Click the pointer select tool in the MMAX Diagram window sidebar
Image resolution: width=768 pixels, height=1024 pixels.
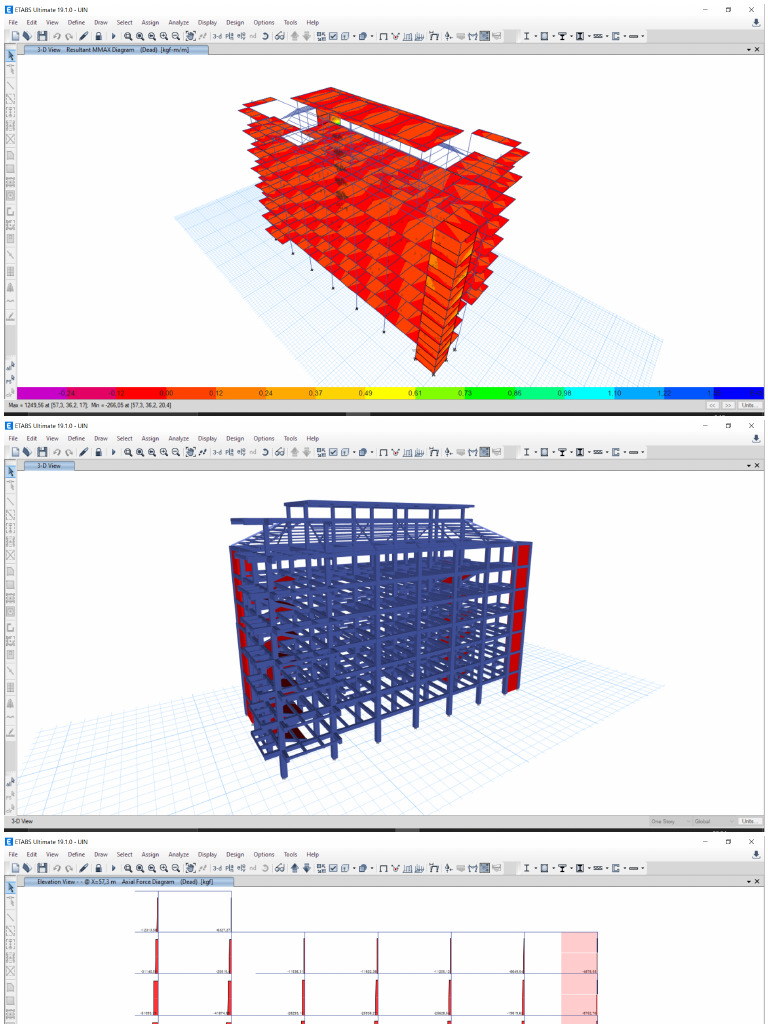11,56
